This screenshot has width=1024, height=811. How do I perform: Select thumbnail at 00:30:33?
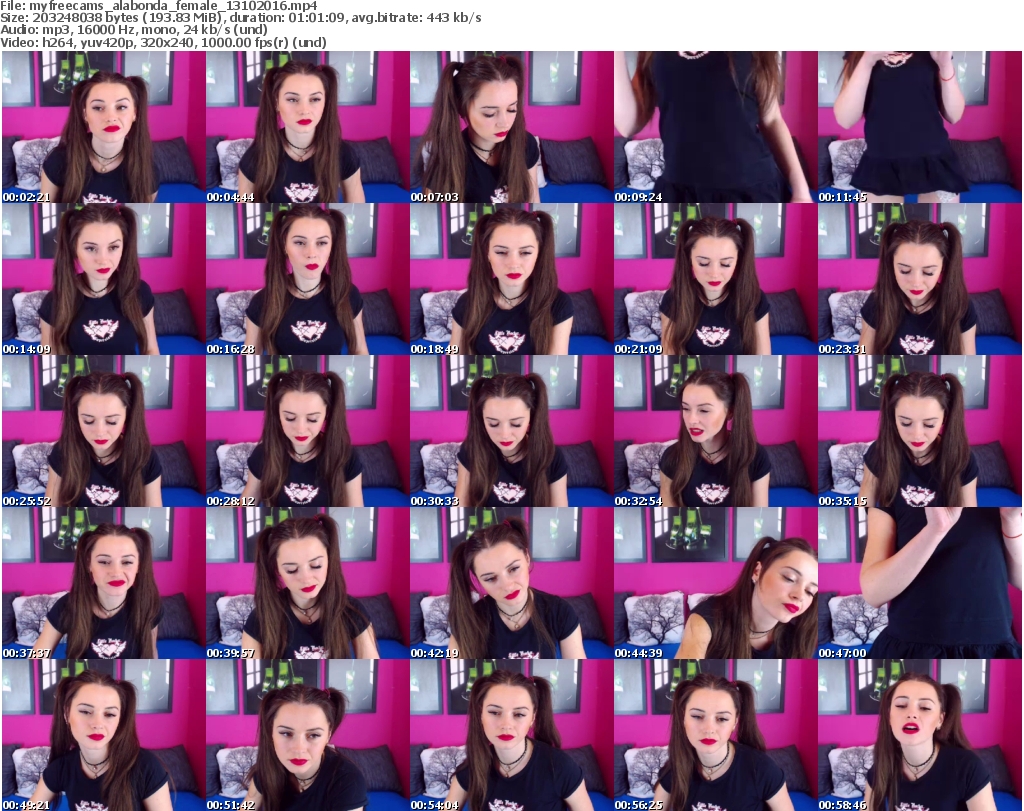(x=511, y=431)
